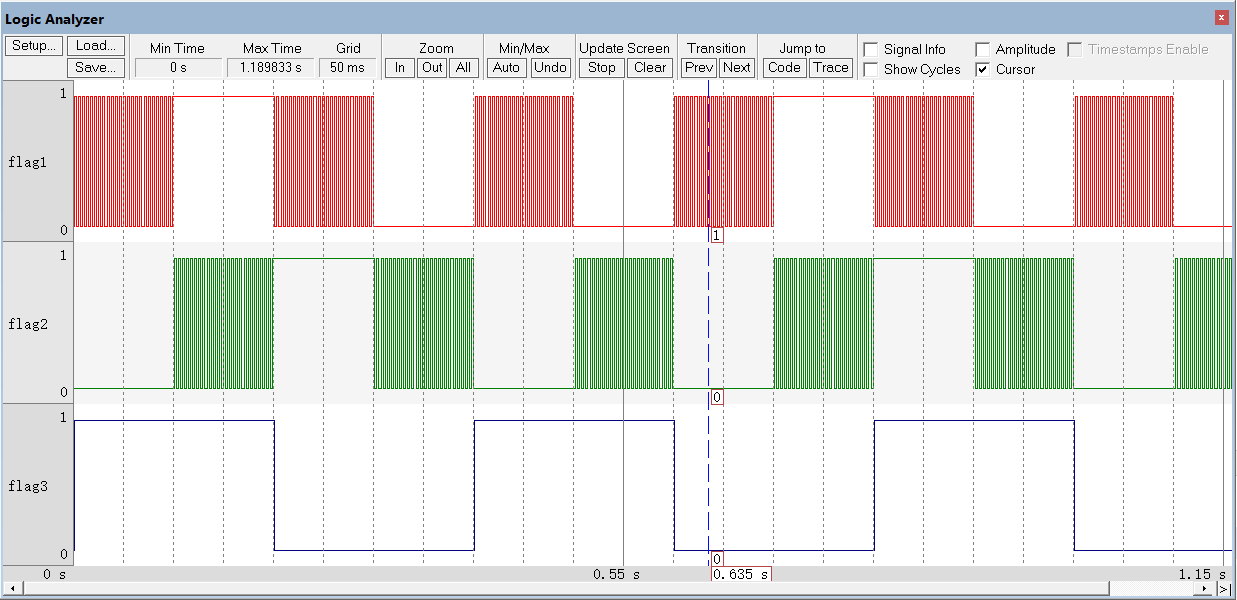Image resolution: width=1237 pixels, height=600 pixels.
Task: Zoom In on the waveform
Action: [400, 68]
